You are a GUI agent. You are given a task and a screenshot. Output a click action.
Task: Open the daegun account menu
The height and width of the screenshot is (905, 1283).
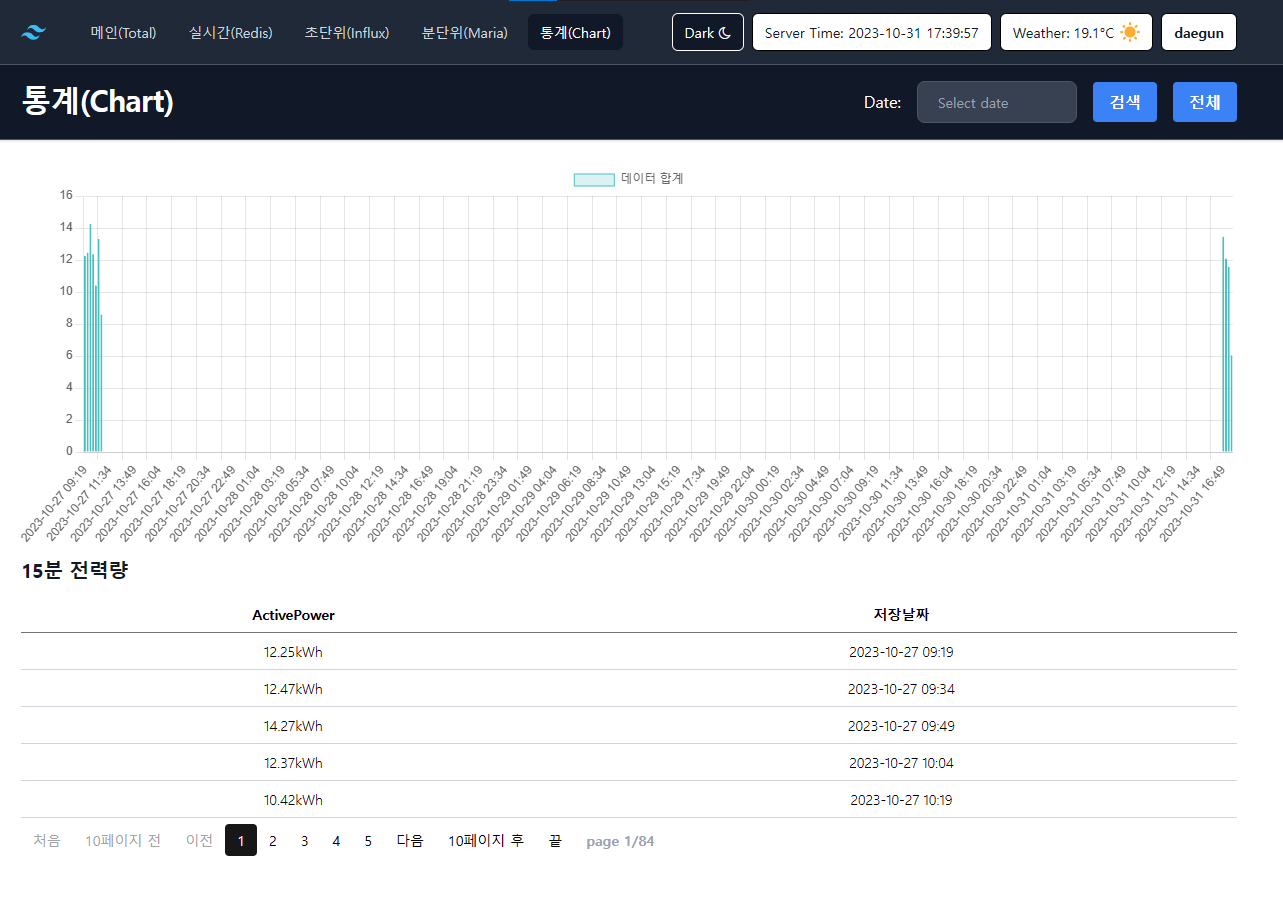click(x=1198, y=32)
